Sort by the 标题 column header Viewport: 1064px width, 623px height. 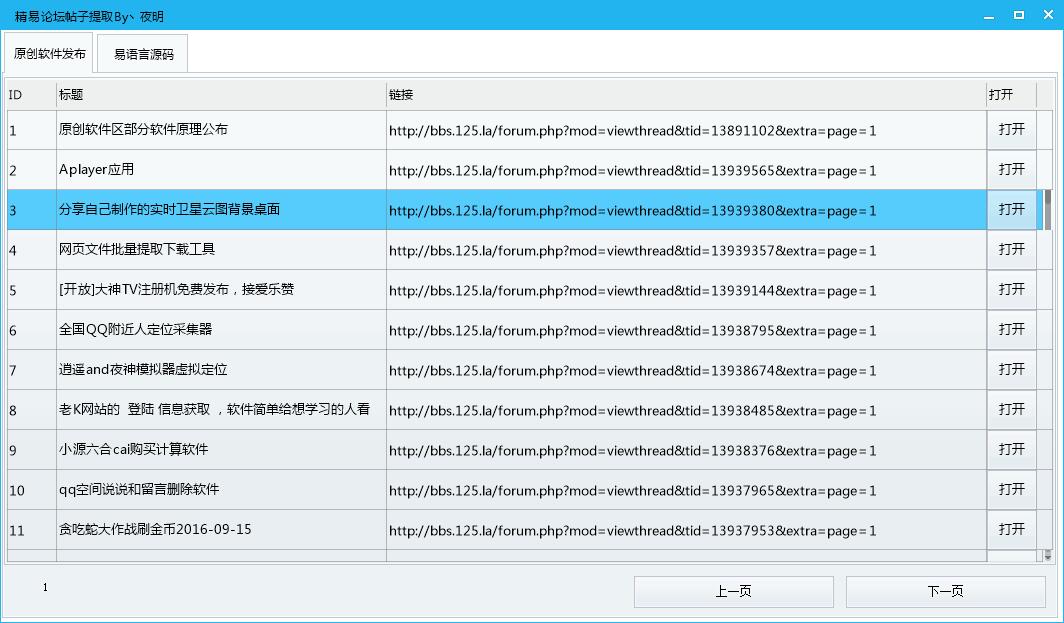[220, 95]
